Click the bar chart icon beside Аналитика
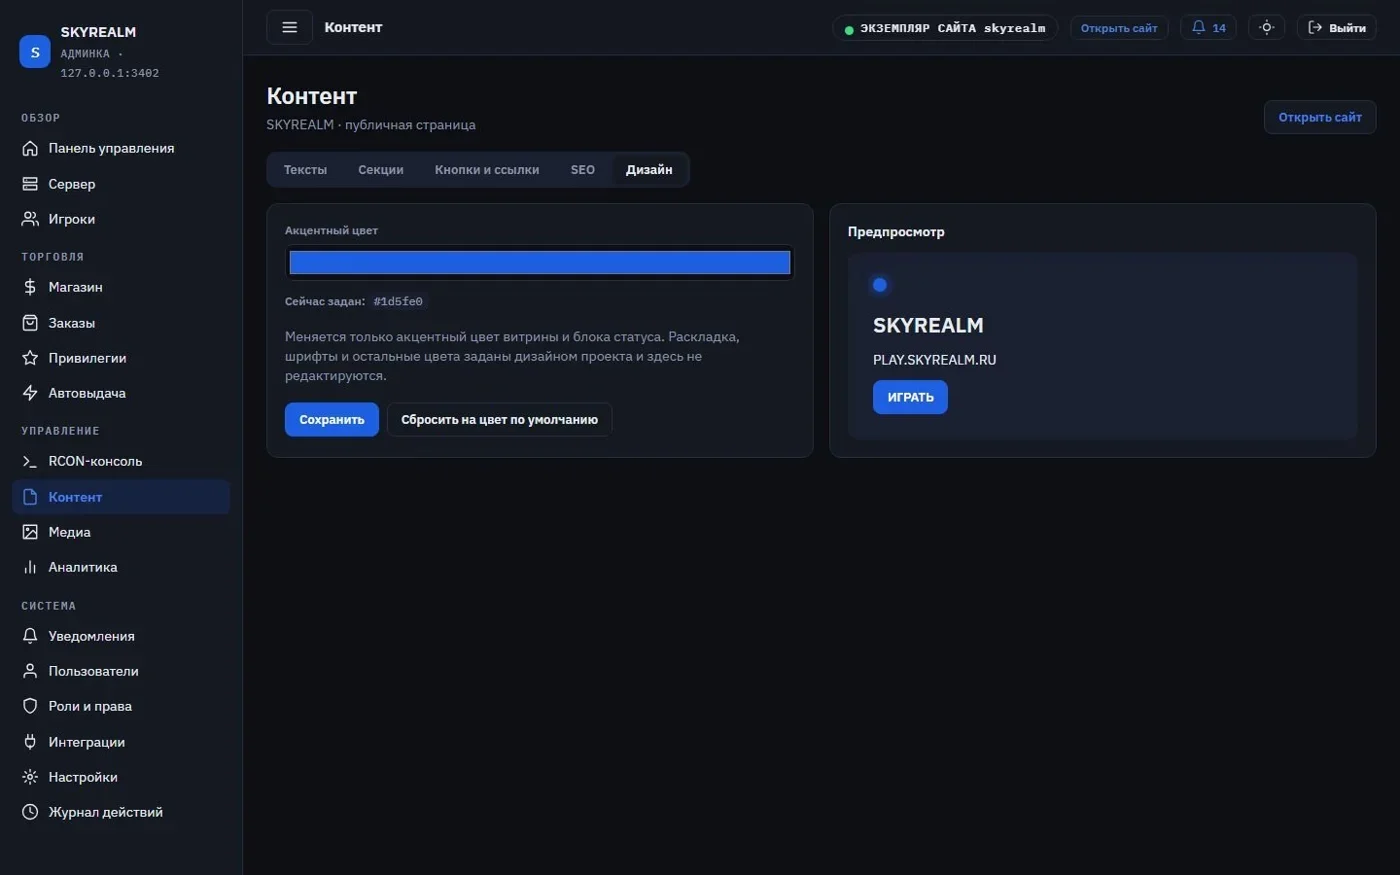The width and height of the screenshot is (1400, 875). [x=30, y=567]
